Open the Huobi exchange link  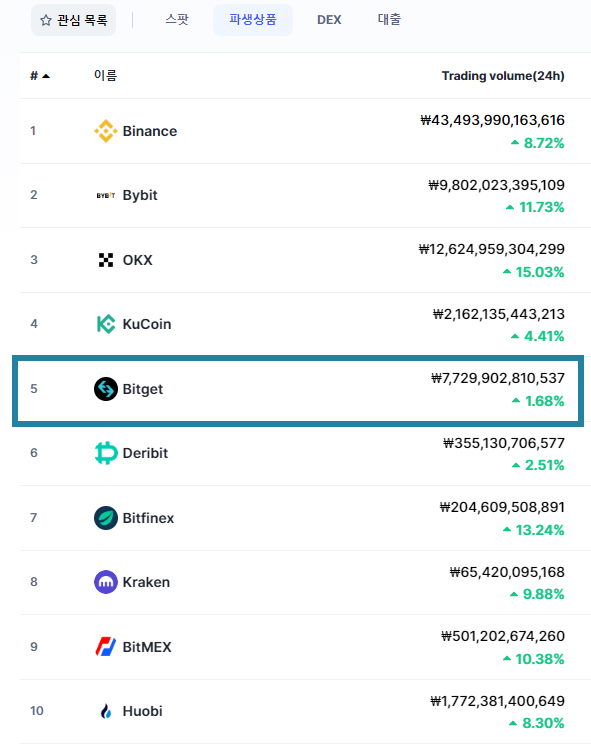(x=142, y=711)
